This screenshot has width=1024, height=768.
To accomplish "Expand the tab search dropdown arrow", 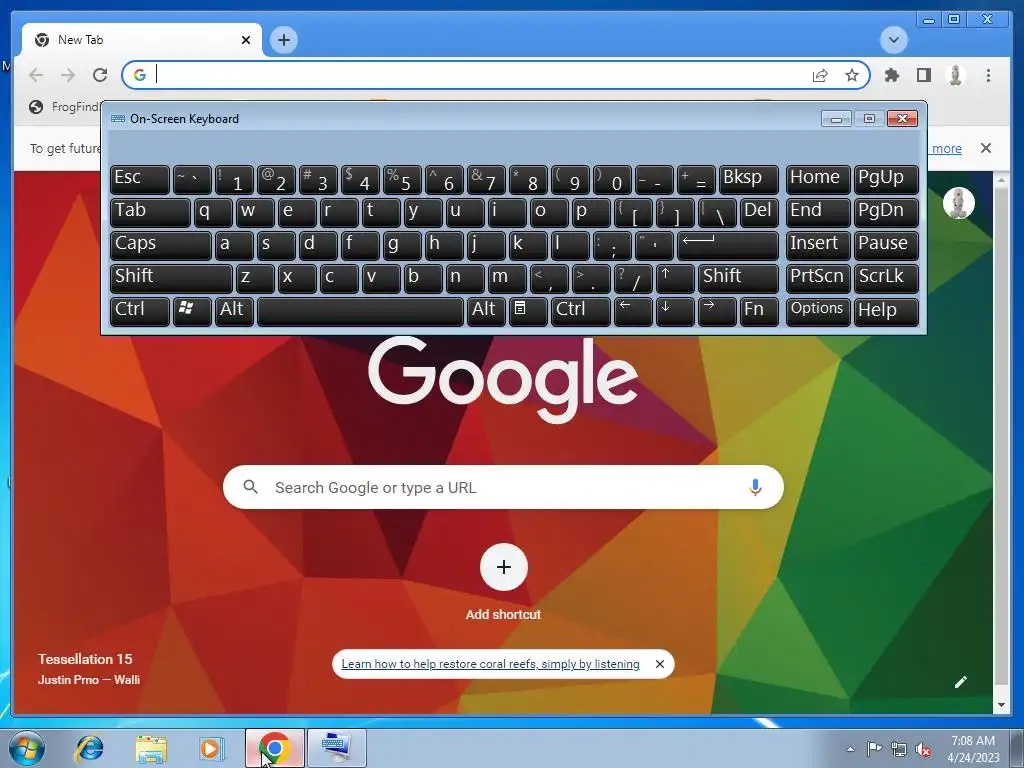I will pyautogui.click(x=893, y=40).
